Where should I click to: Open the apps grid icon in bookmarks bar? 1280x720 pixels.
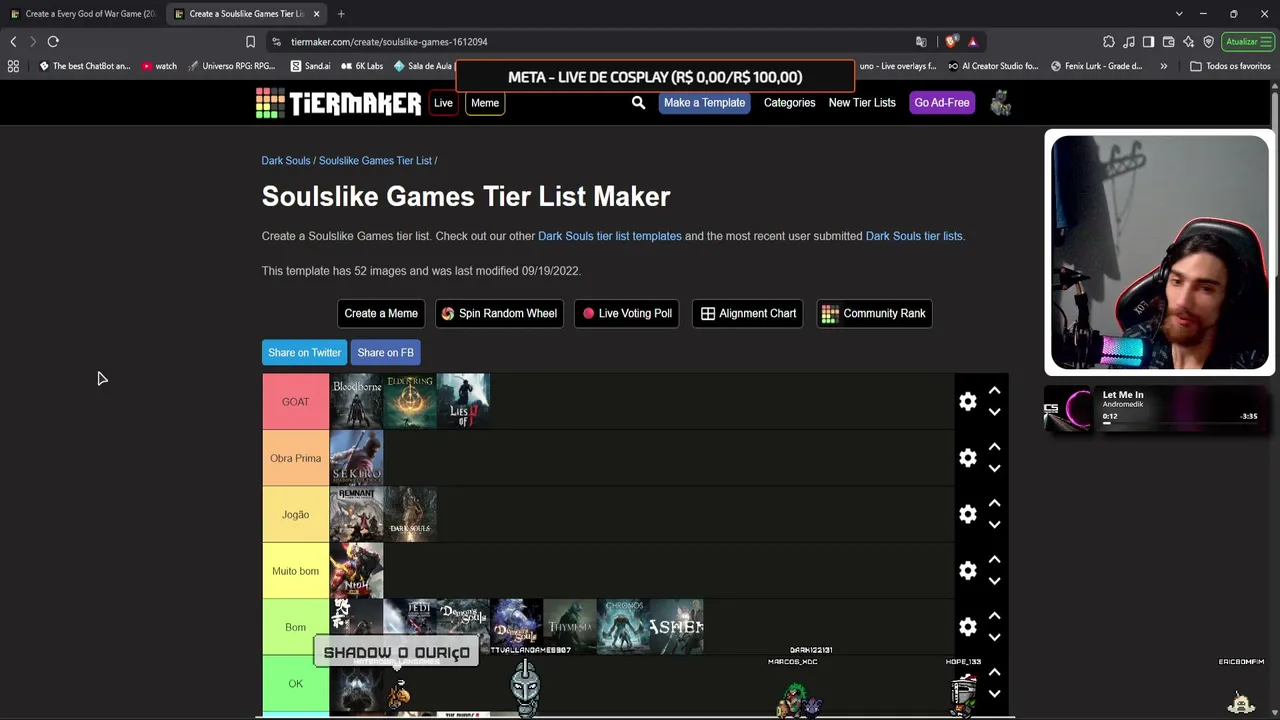click(x=13, y=66)
